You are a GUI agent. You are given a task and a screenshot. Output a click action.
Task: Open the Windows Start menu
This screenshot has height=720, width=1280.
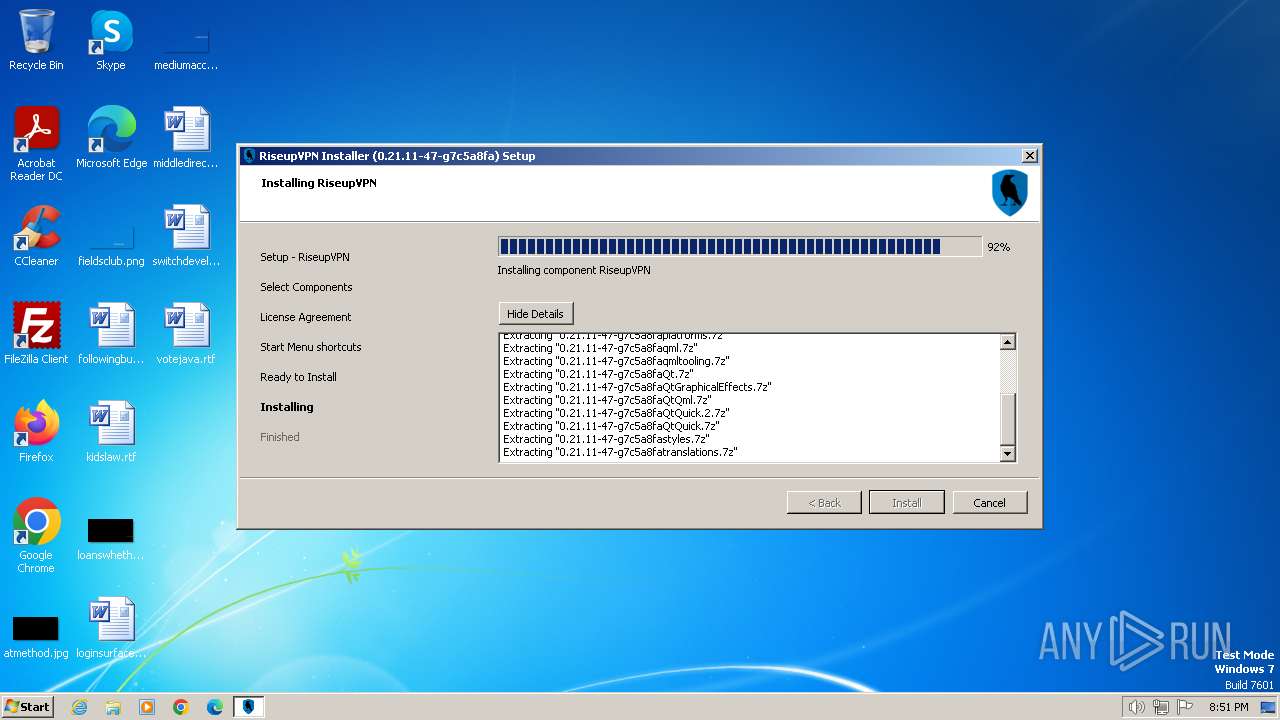pos(27,707)
